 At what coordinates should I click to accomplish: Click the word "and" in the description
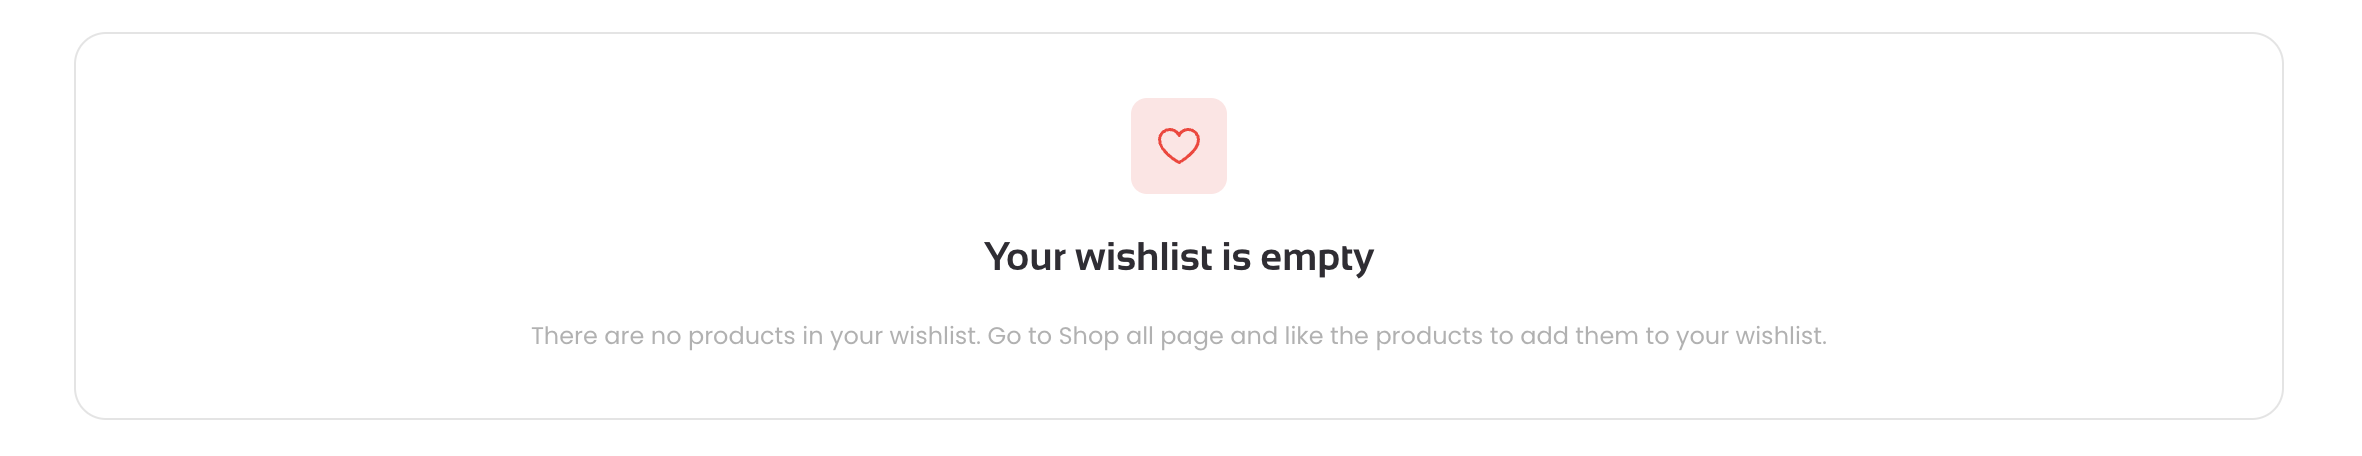click(x=1254, y=336)
